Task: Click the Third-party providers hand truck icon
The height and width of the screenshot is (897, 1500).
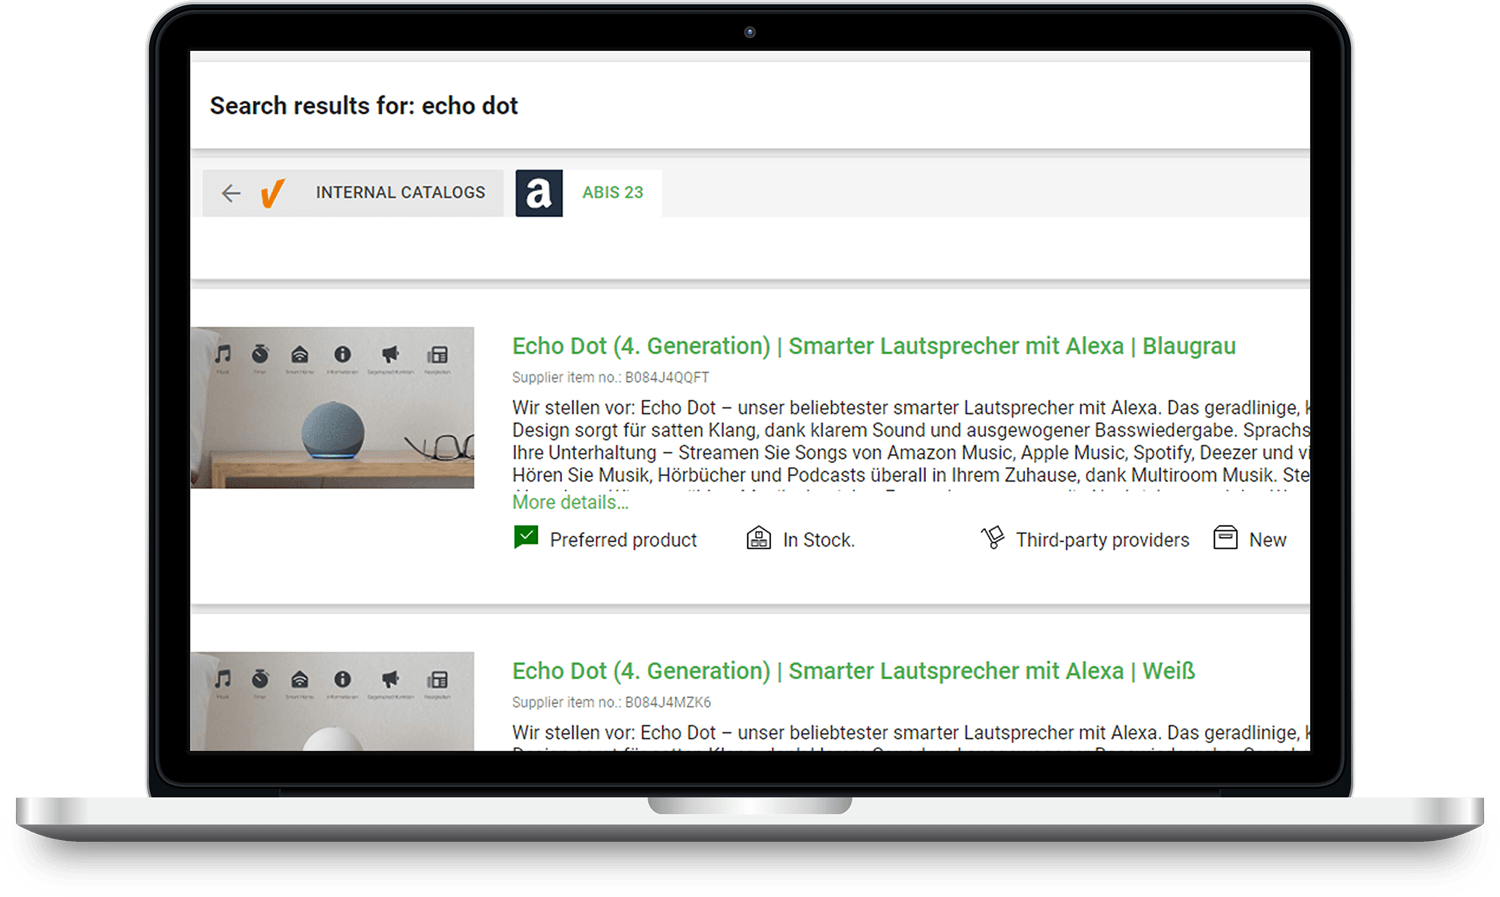Action: [992, 539]
